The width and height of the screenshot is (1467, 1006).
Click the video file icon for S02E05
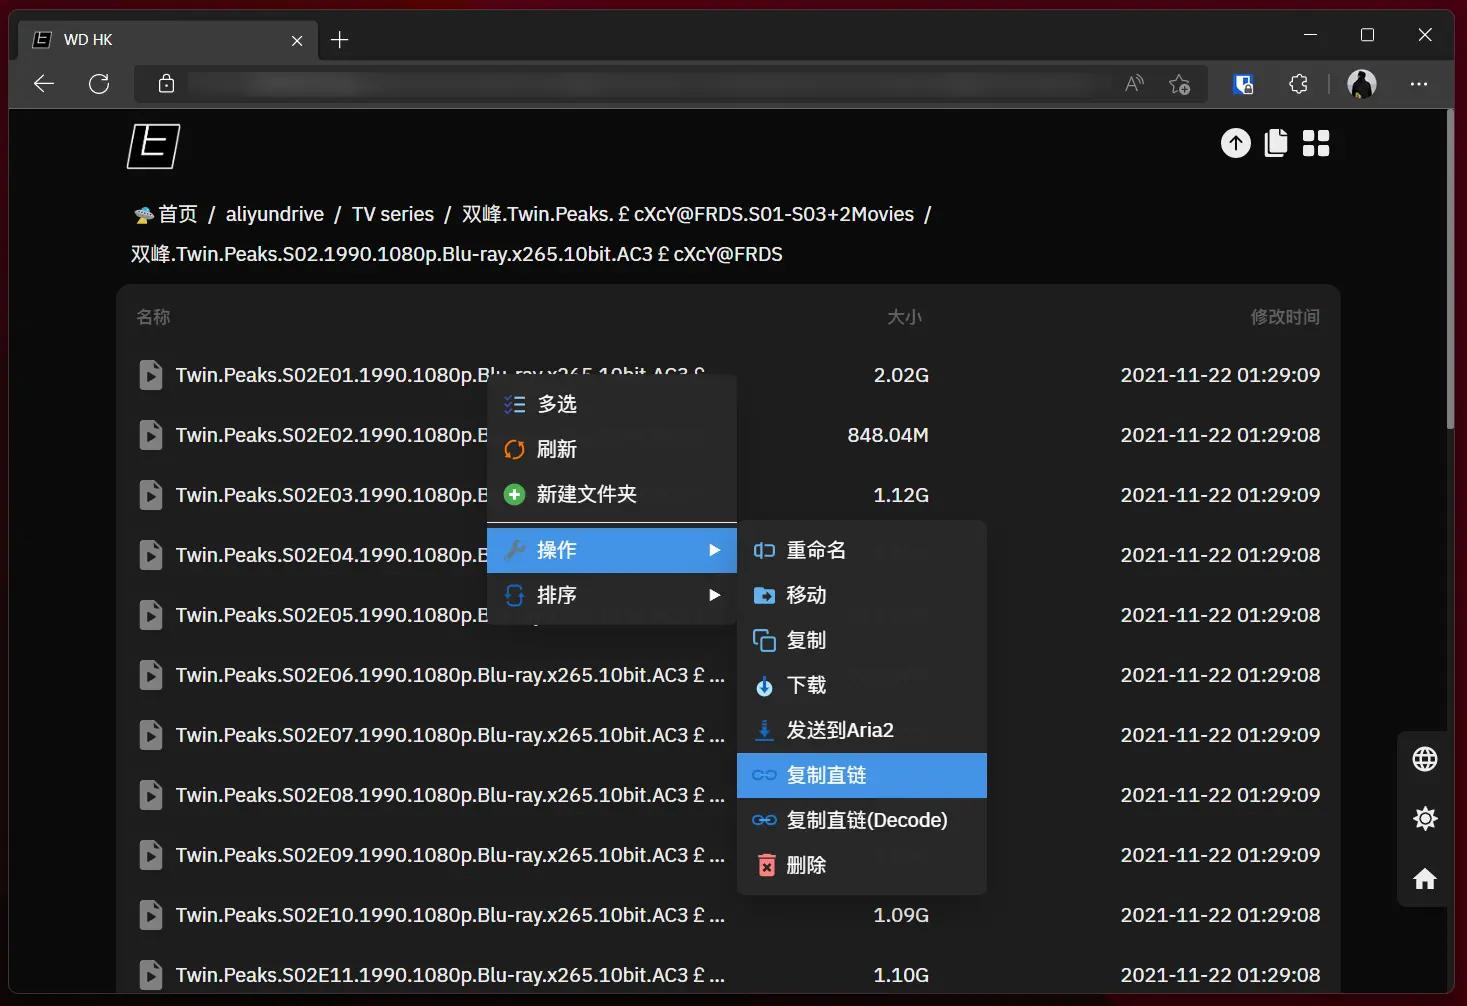(151, 615)
